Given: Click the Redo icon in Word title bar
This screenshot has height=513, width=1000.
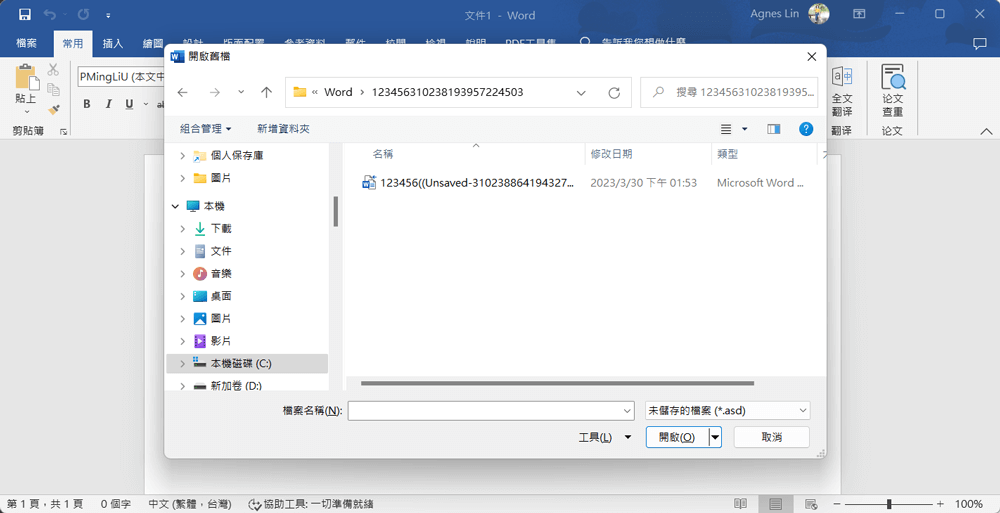Looking at the screenshot, I should 83,14.
